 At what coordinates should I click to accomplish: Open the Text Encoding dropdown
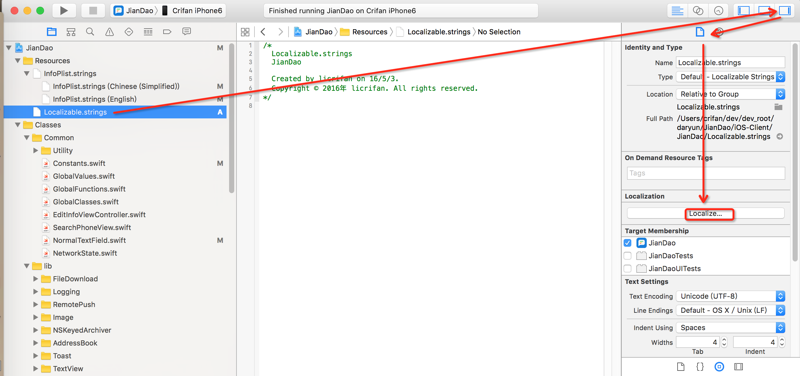click(x=730, y=296)
